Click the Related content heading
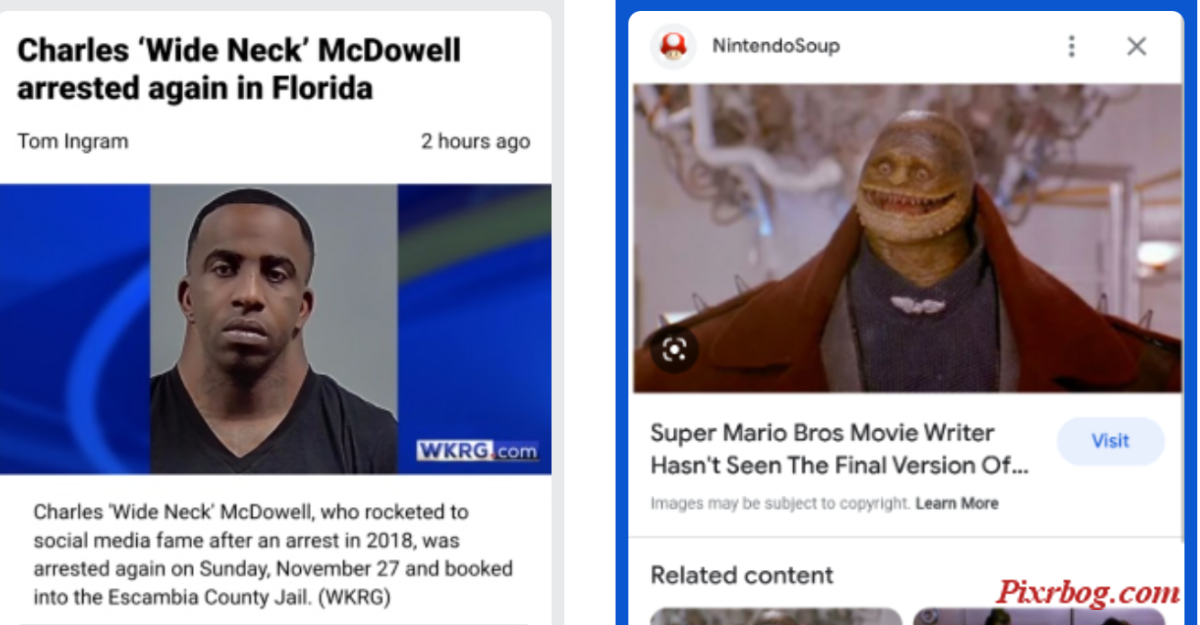Viewport: 1200px width, 625px height. (741, 575)
